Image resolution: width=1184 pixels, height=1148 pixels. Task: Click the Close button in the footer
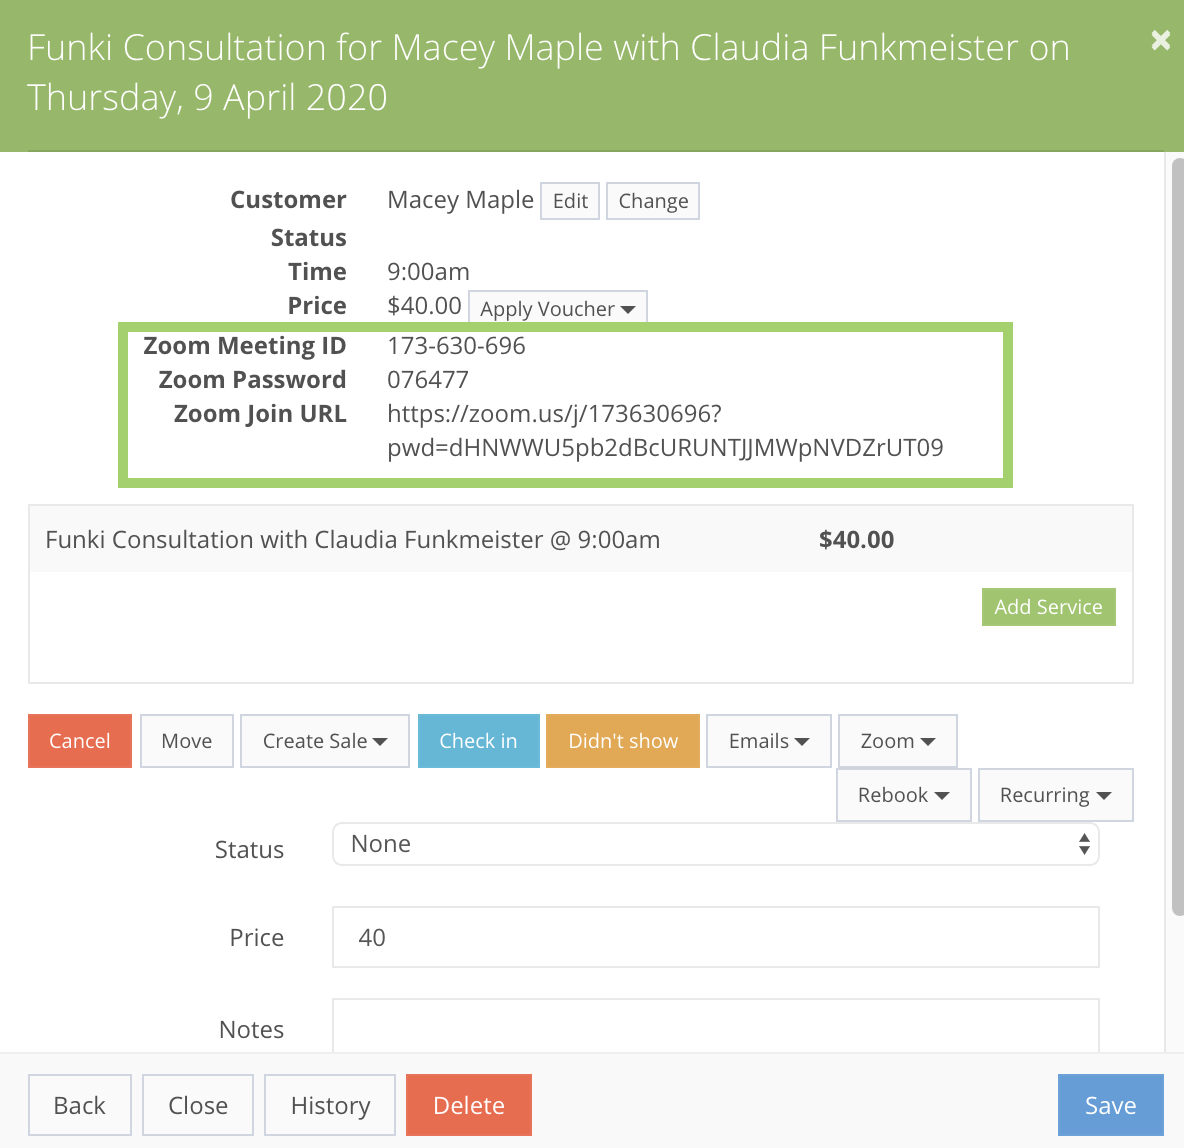(x=198, y=1105)
